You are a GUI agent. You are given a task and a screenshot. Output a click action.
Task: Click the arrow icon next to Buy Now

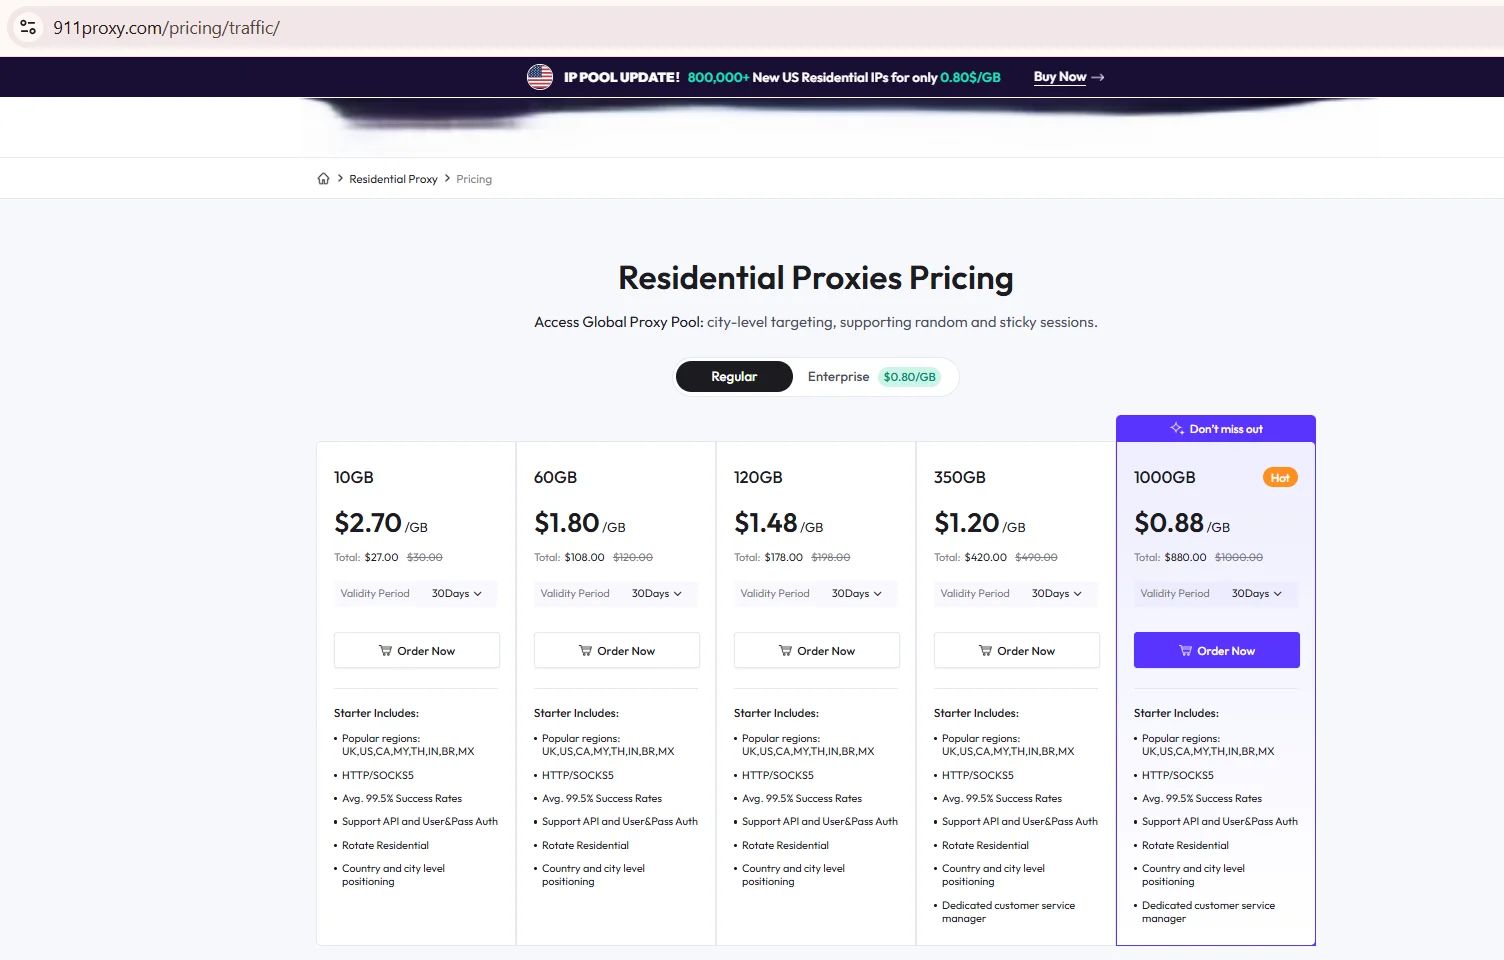(1097, 77)
